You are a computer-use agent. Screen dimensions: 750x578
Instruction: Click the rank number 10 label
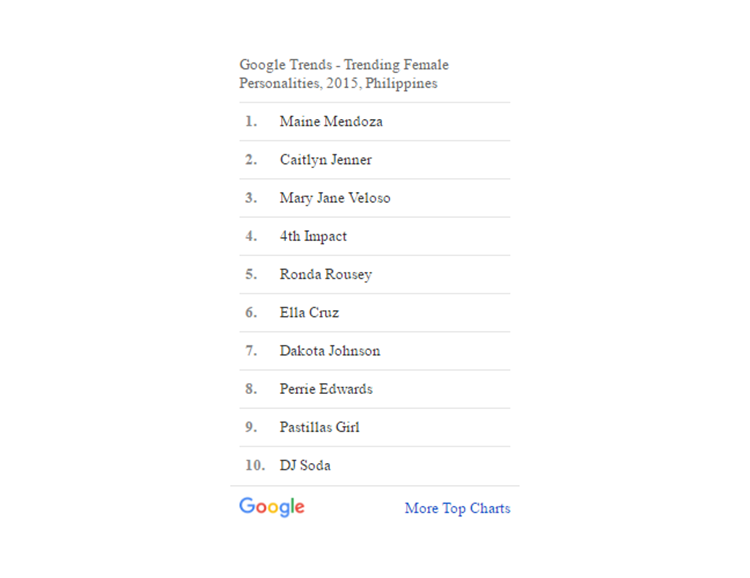click(x=254, y=465)
